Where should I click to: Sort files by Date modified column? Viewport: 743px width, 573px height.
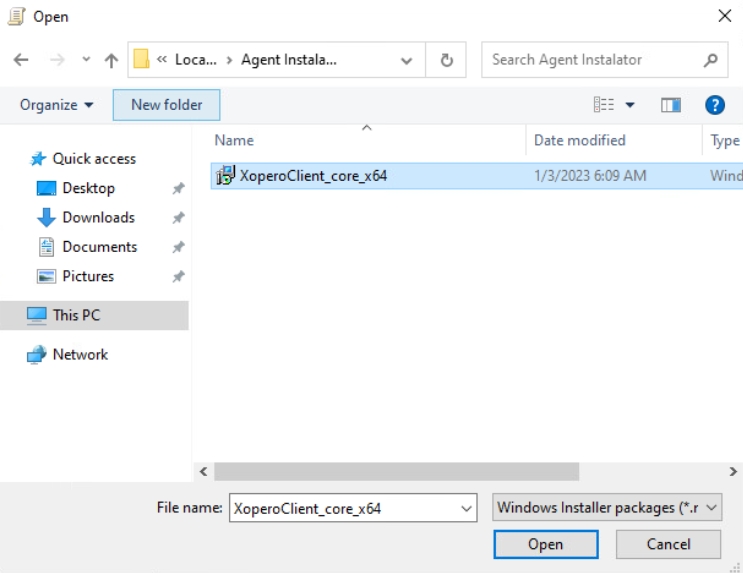click(580, 141)
